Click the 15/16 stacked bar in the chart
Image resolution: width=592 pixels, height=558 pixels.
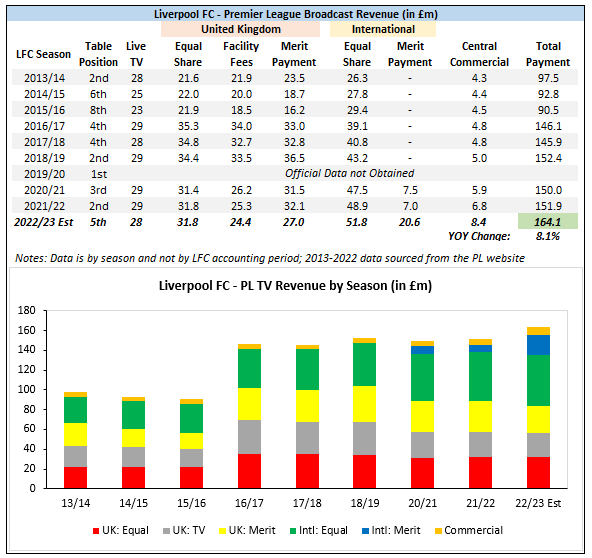191,444
